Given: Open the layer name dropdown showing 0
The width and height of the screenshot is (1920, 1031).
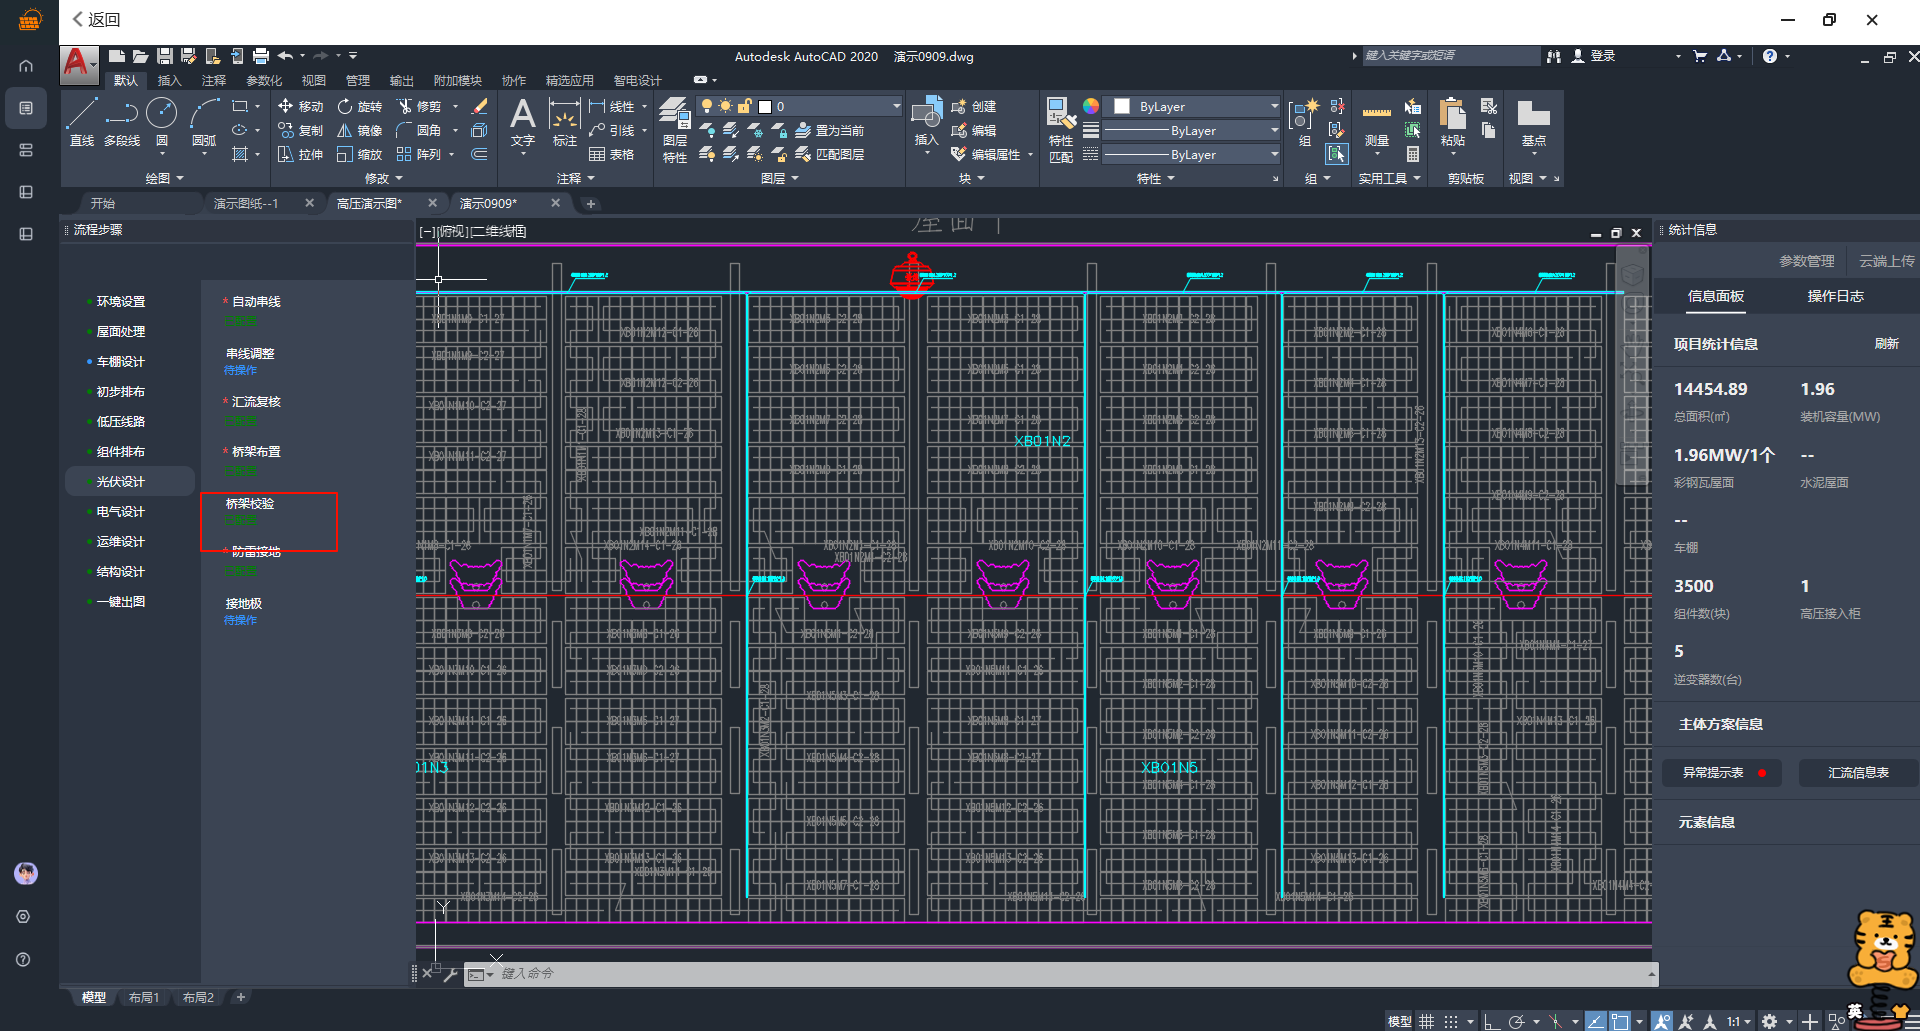Looking at the screenshot, I should click(x=895, y=106).
